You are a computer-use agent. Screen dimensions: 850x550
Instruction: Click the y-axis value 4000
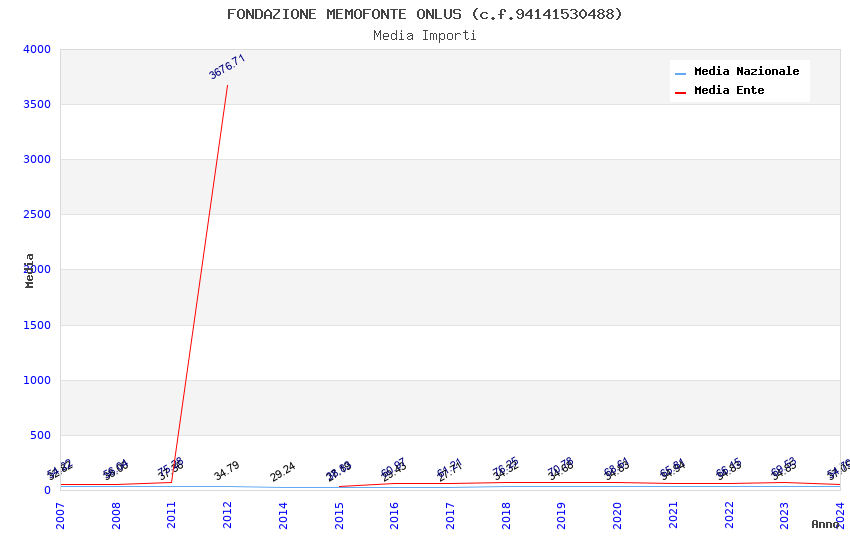tap(37, 49)
